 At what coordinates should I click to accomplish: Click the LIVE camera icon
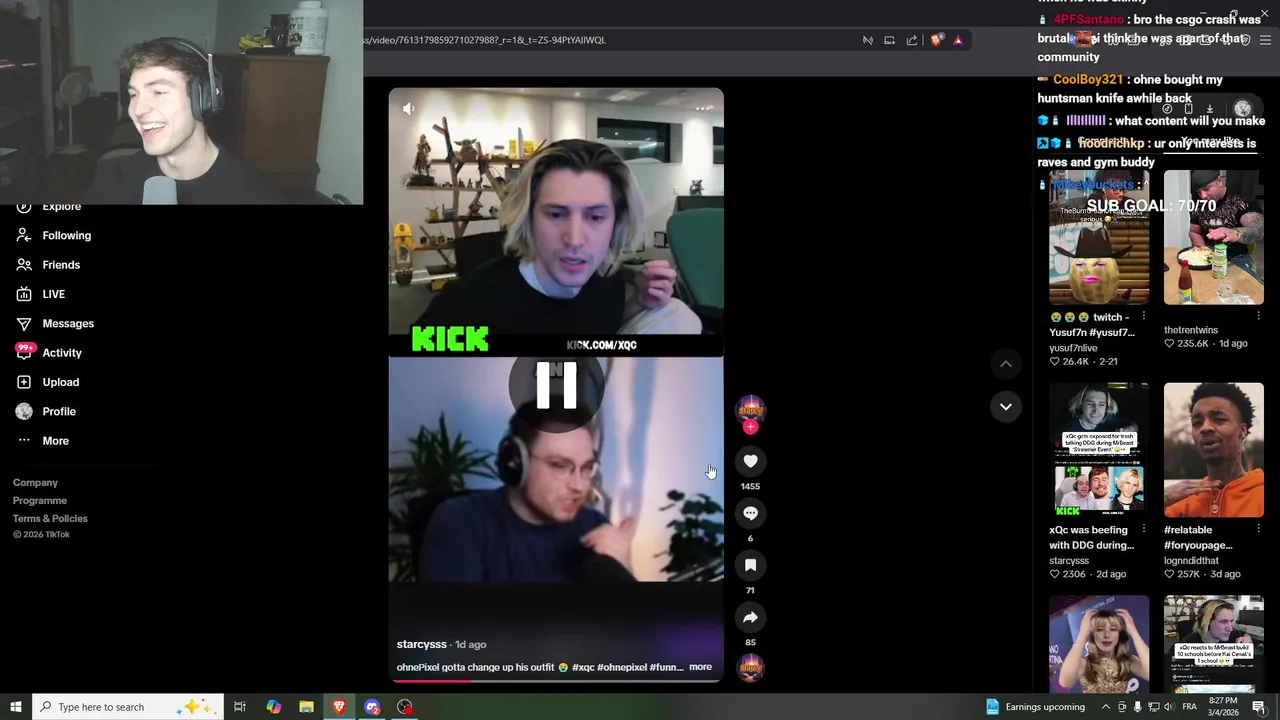tap(24, 294)
